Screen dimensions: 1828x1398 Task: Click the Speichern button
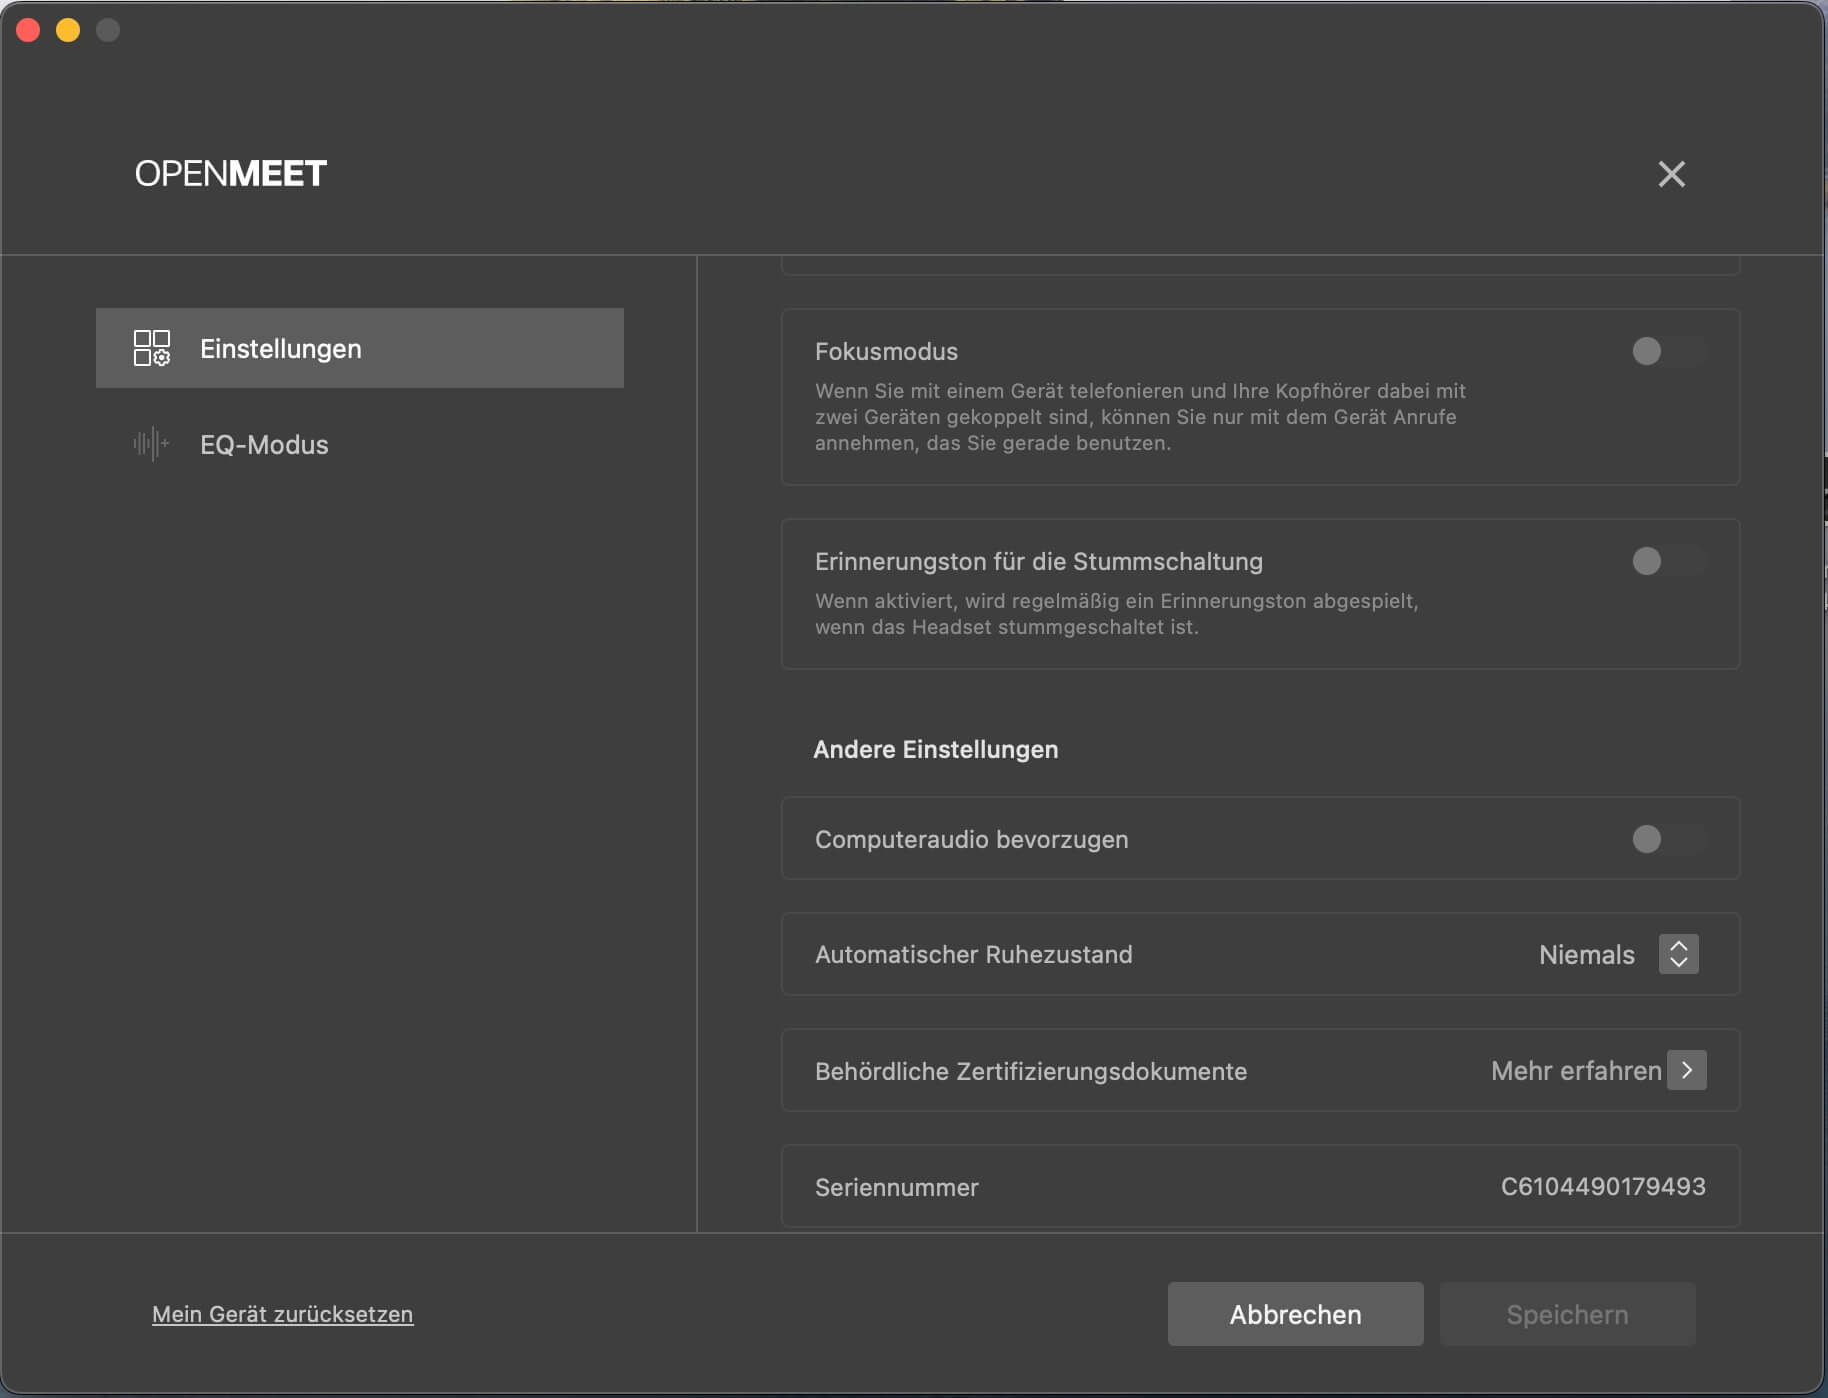(x=1567, y=1314)
